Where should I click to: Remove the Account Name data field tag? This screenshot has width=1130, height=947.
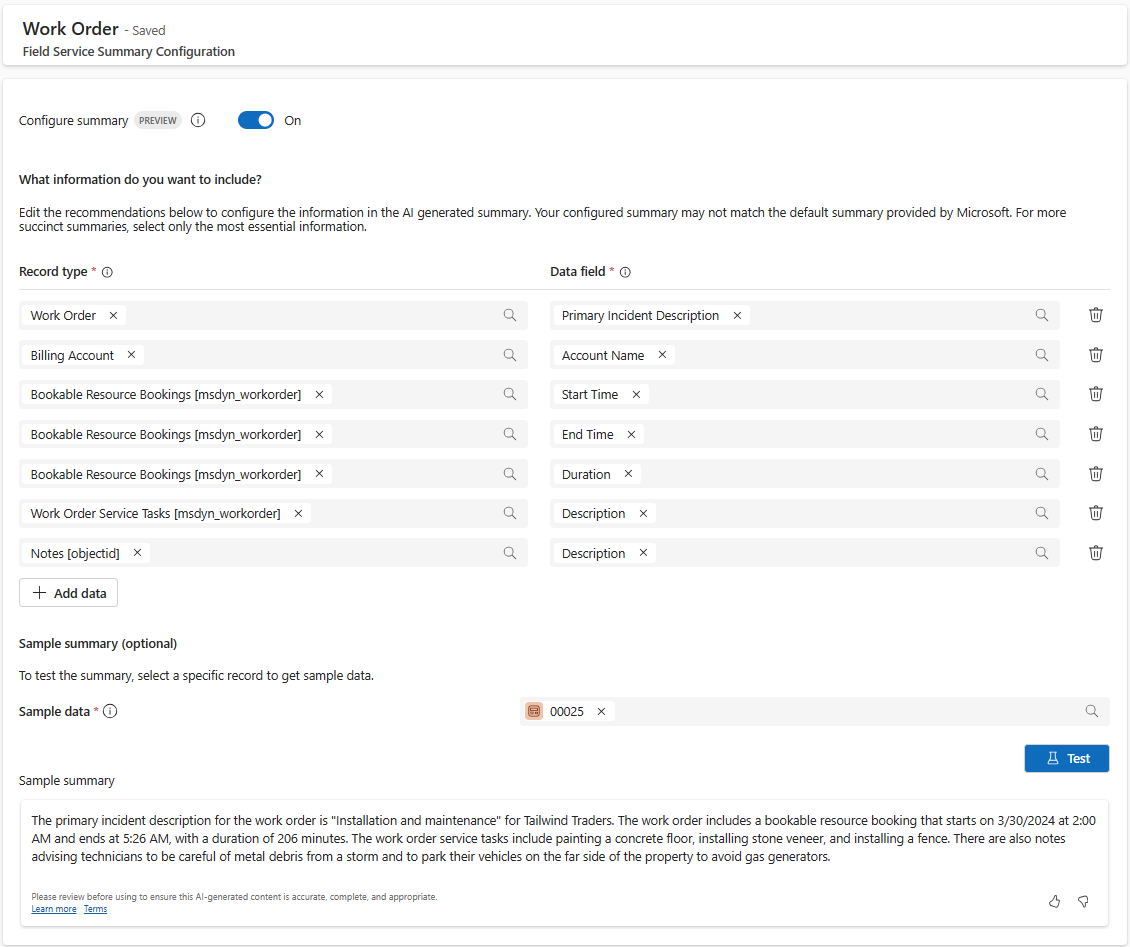(661, 354)
